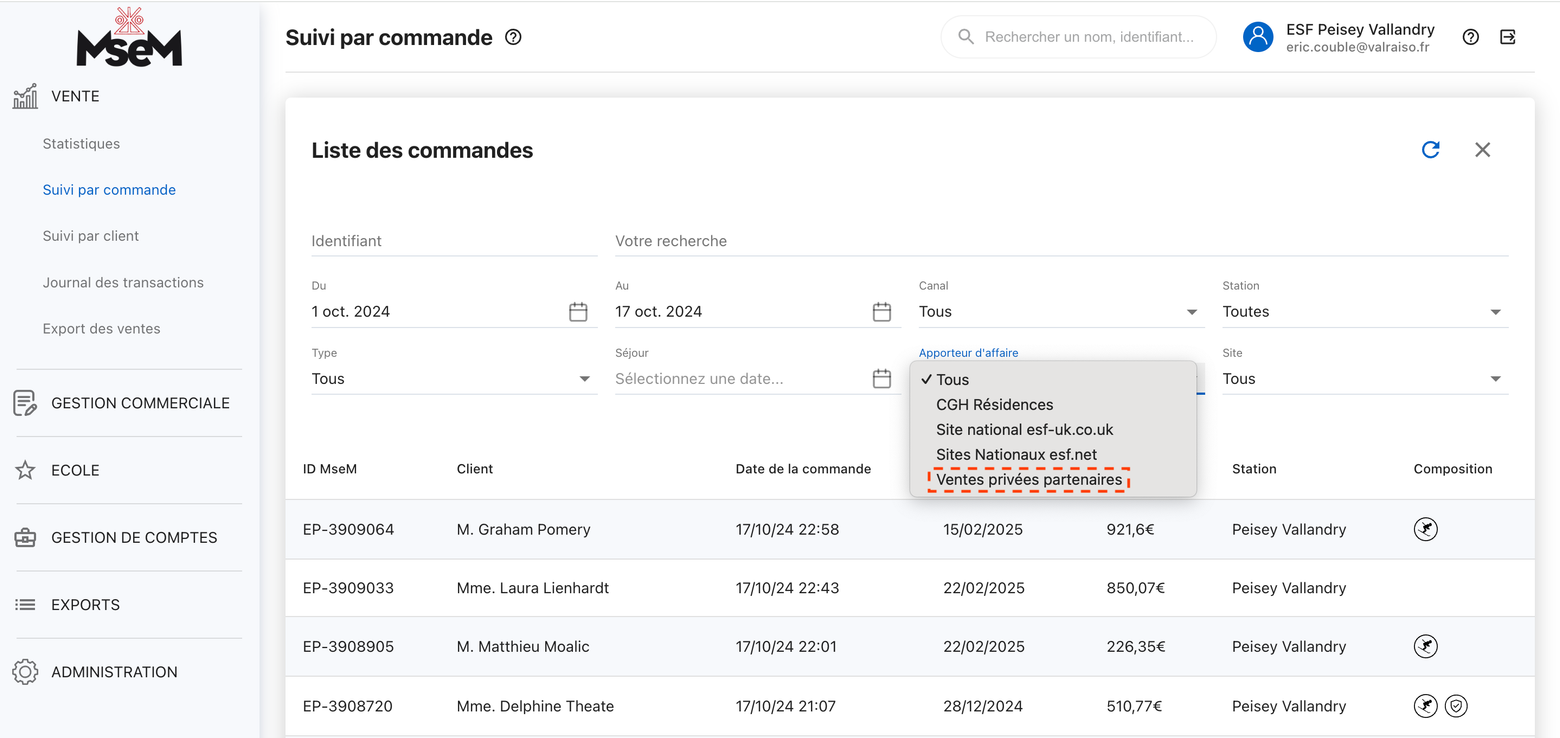Open Statistiques in the sidebar
This screenshot has width=1560, height=738.
[81, 144]
